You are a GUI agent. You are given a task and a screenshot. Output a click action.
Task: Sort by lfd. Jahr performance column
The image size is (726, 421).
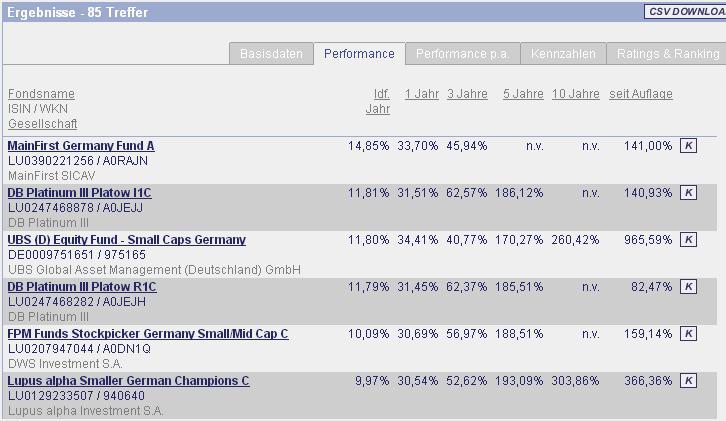click(x=380, y=101)
